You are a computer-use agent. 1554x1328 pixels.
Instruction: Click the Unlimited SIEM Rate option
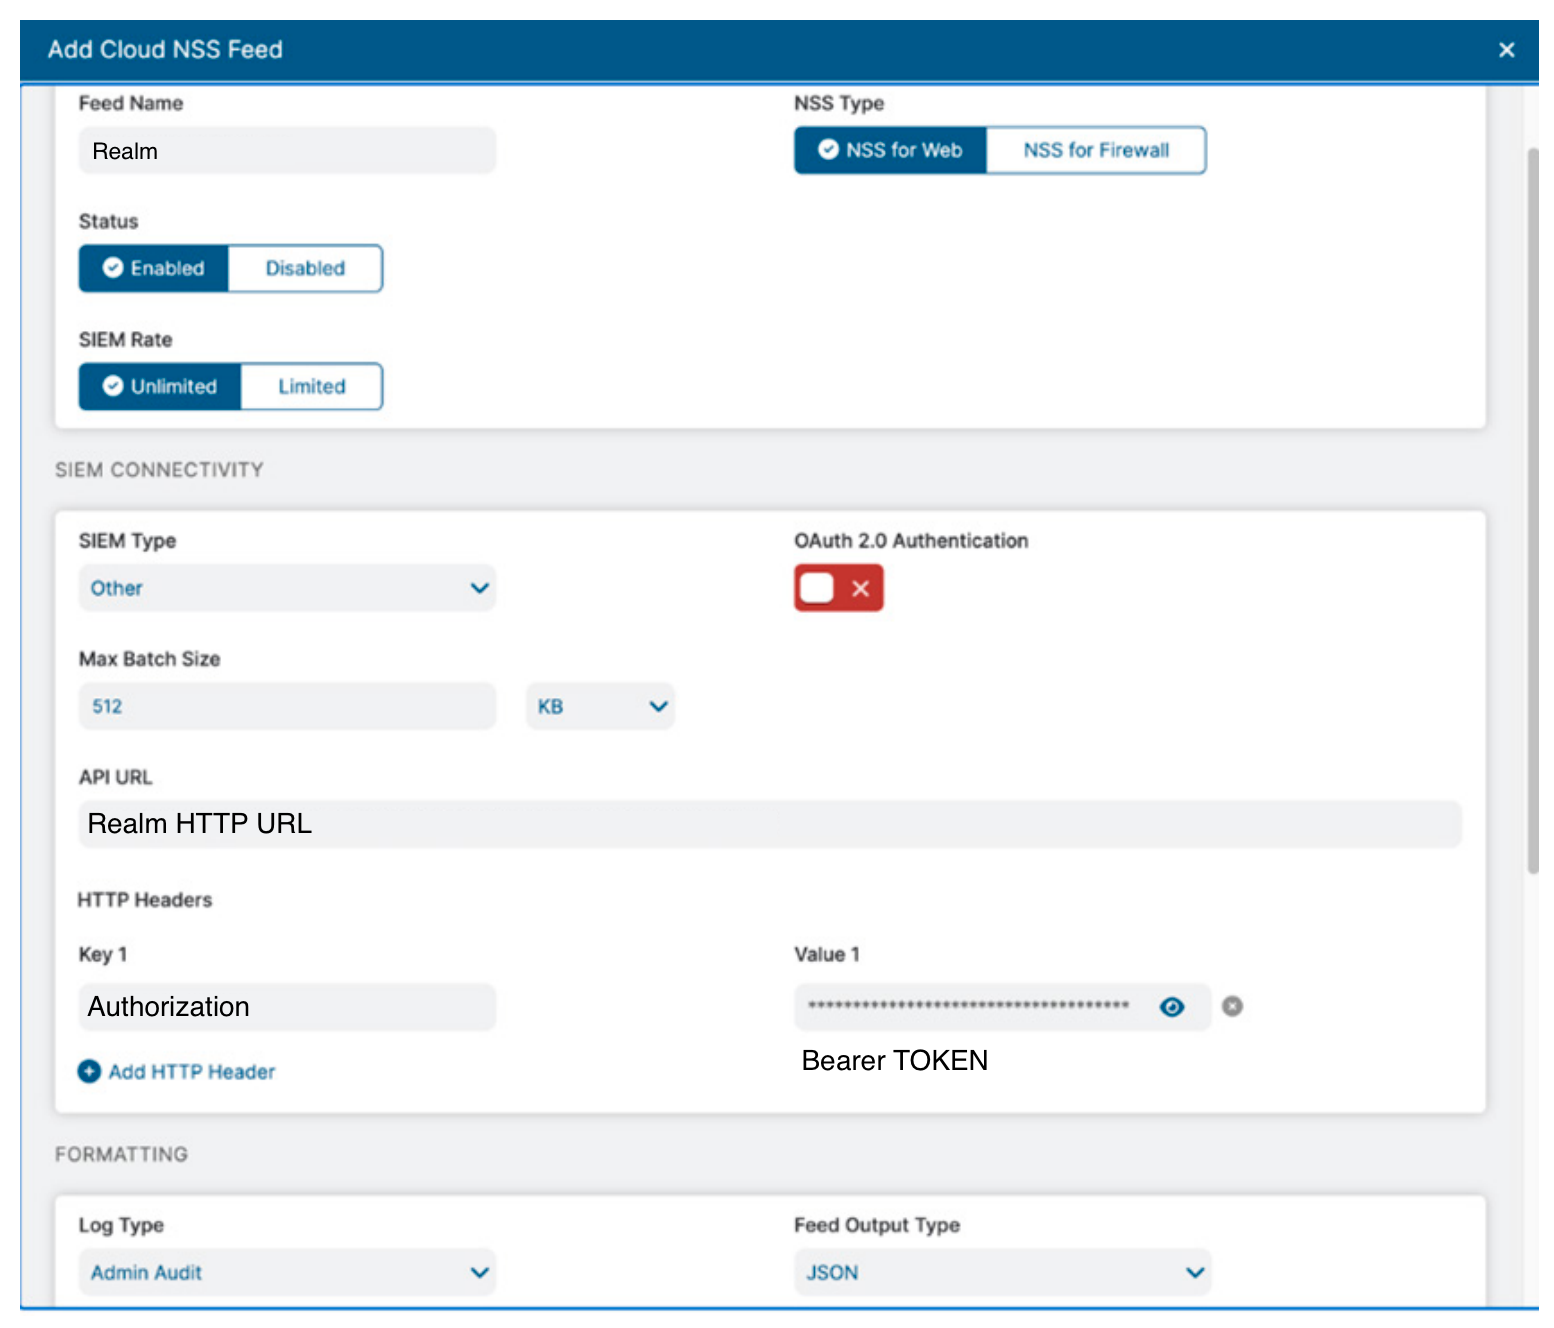[x=160, y=386]
